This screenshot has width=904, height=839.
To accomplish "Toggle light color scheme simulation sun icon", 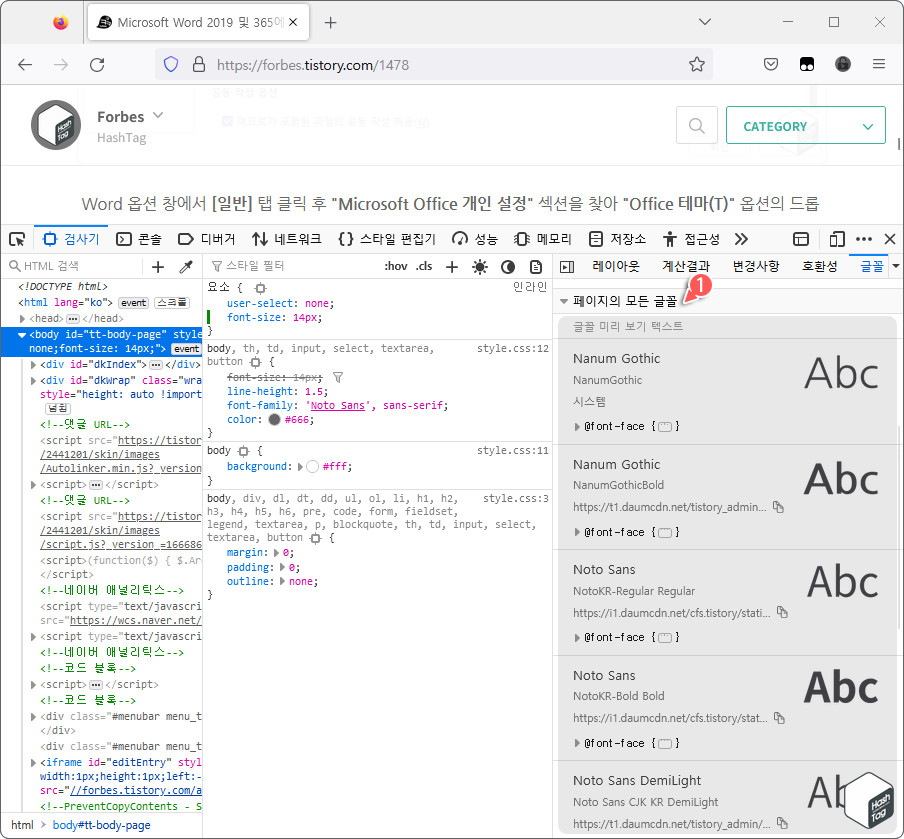I will tap(480, 266).
